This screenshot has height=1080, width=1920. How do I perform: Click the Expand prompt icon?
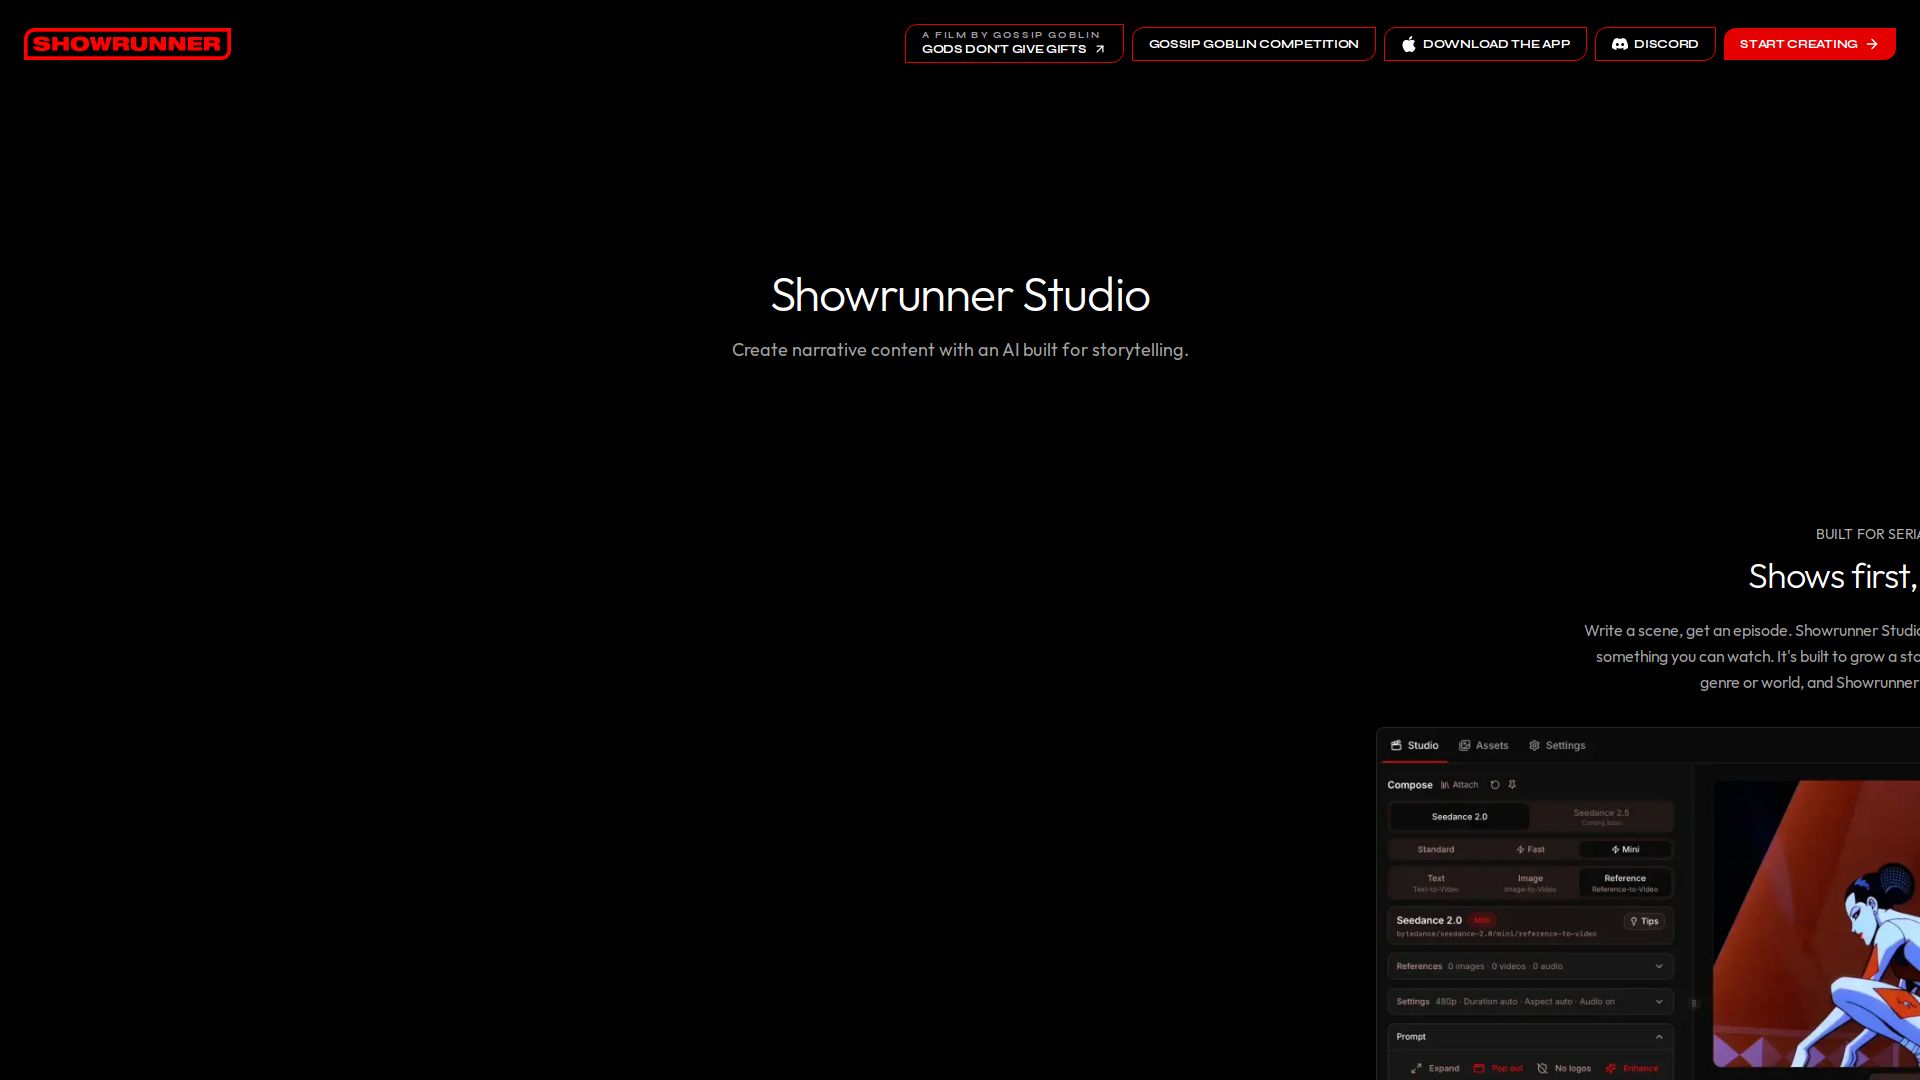(x=1416, y=1068)
